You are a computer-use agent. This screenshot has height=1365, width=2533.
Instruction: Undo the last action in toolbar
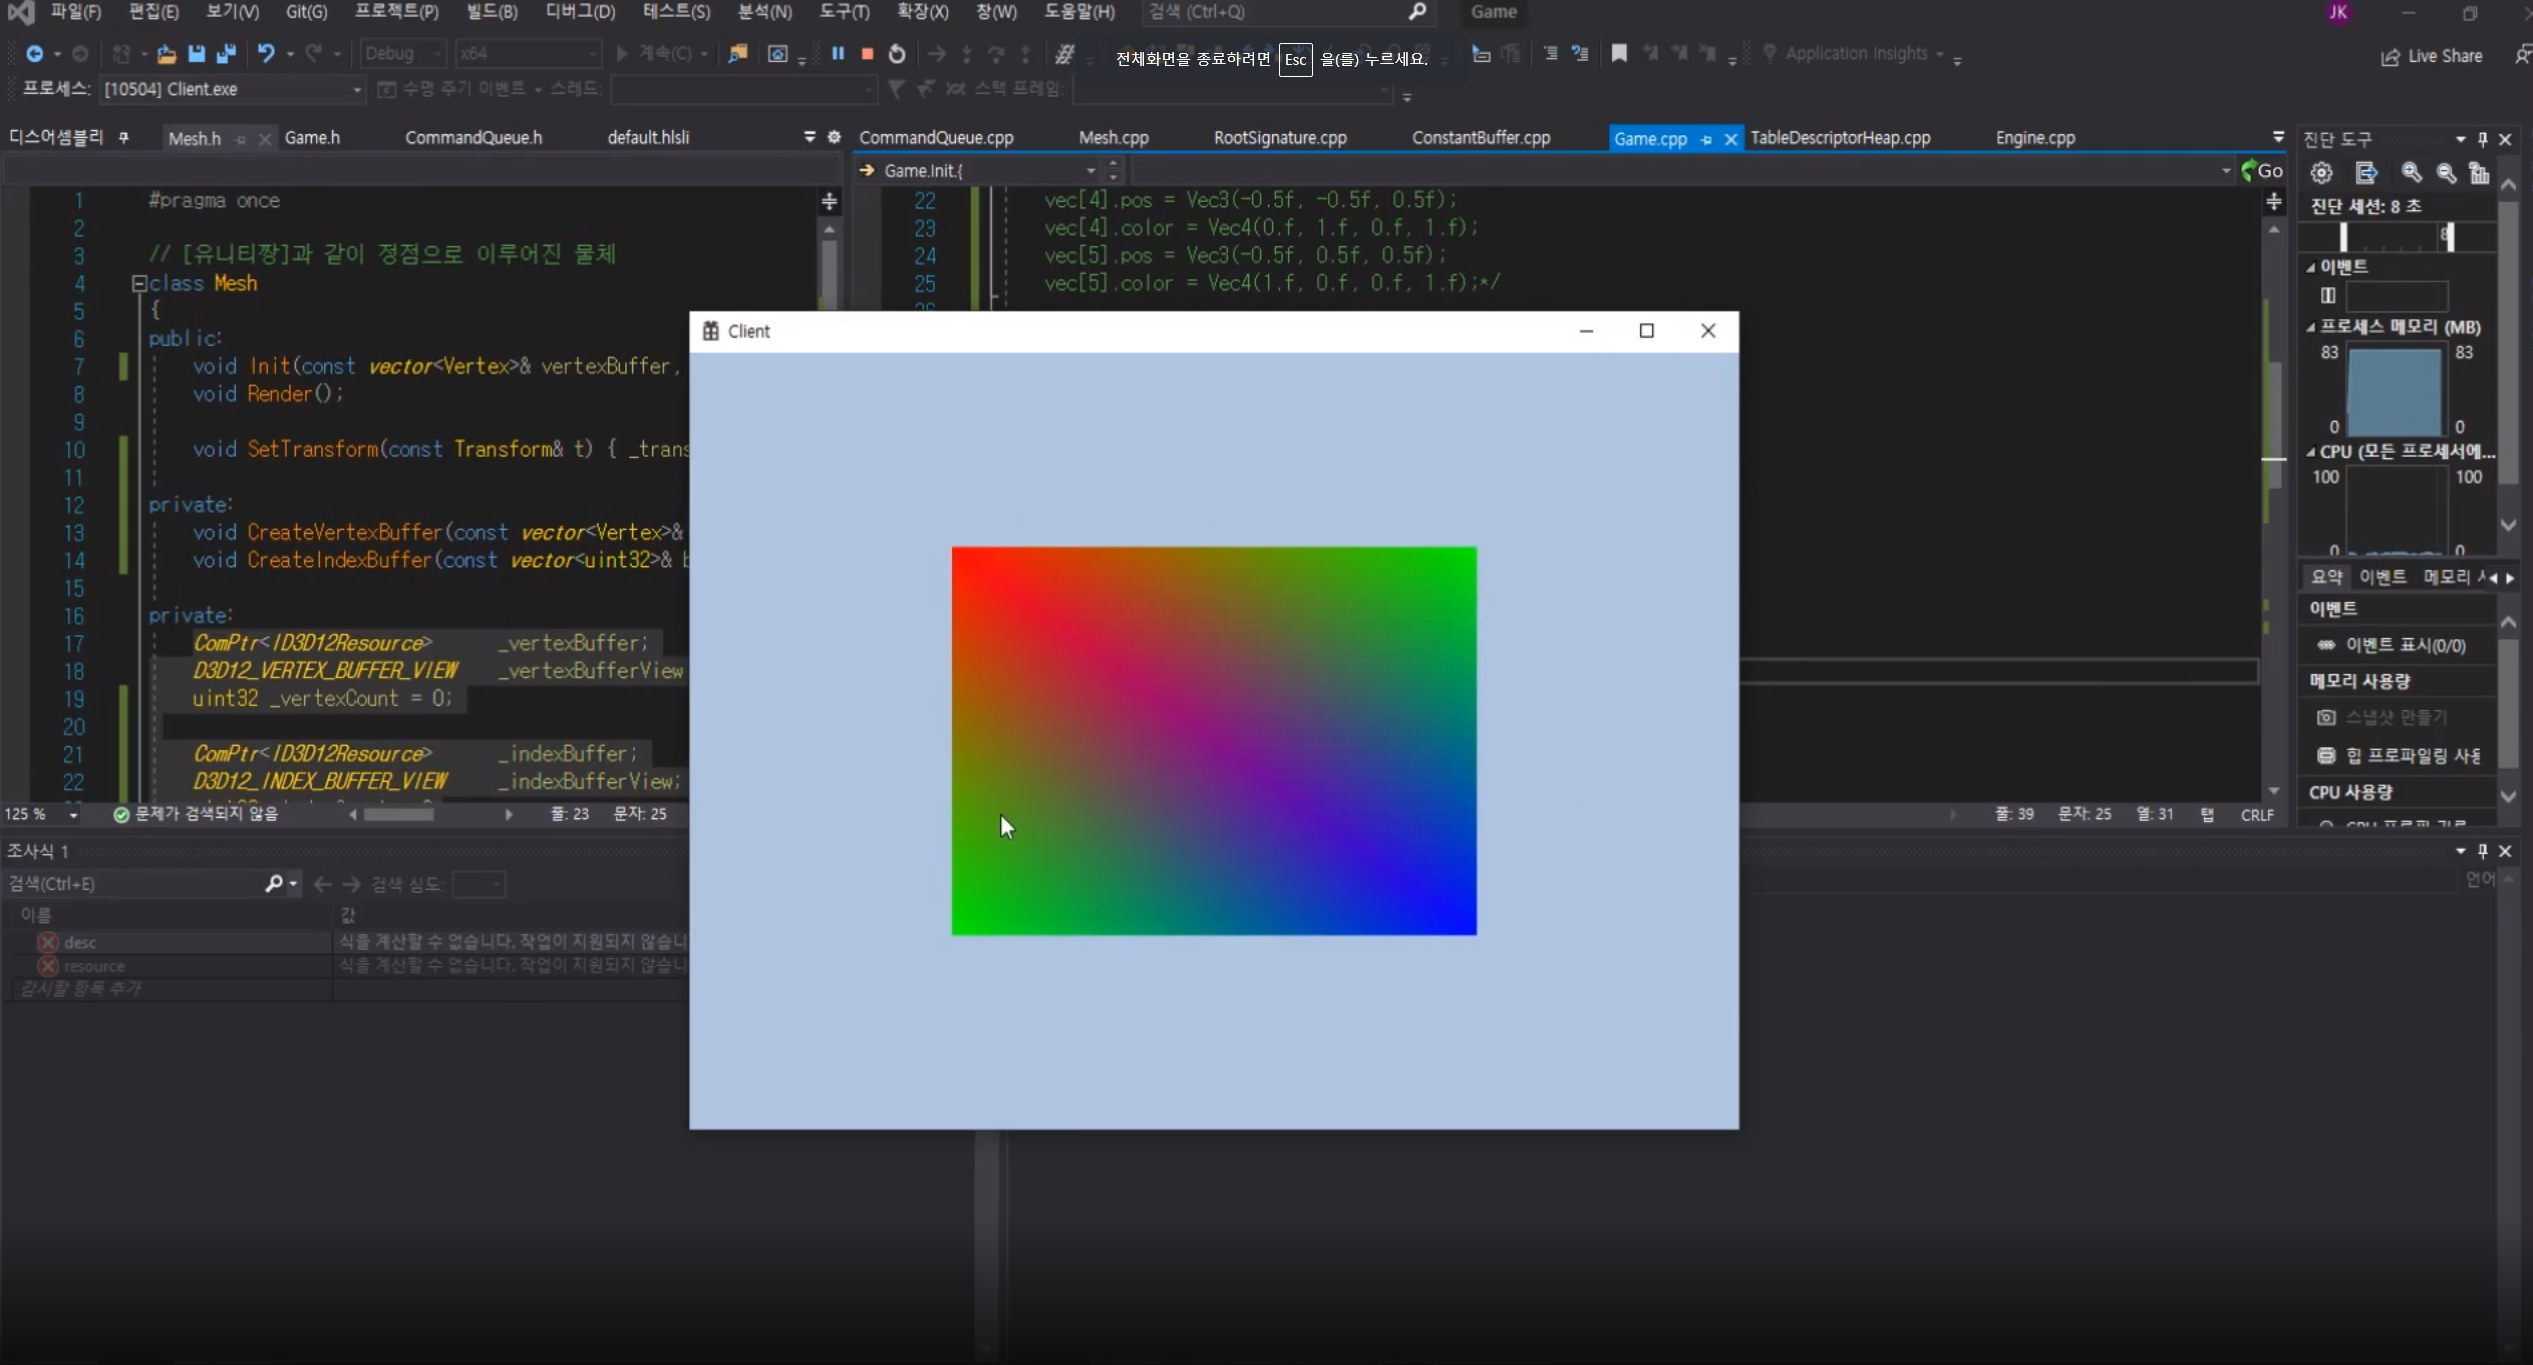pyautogui.click(x=266, y=54)
